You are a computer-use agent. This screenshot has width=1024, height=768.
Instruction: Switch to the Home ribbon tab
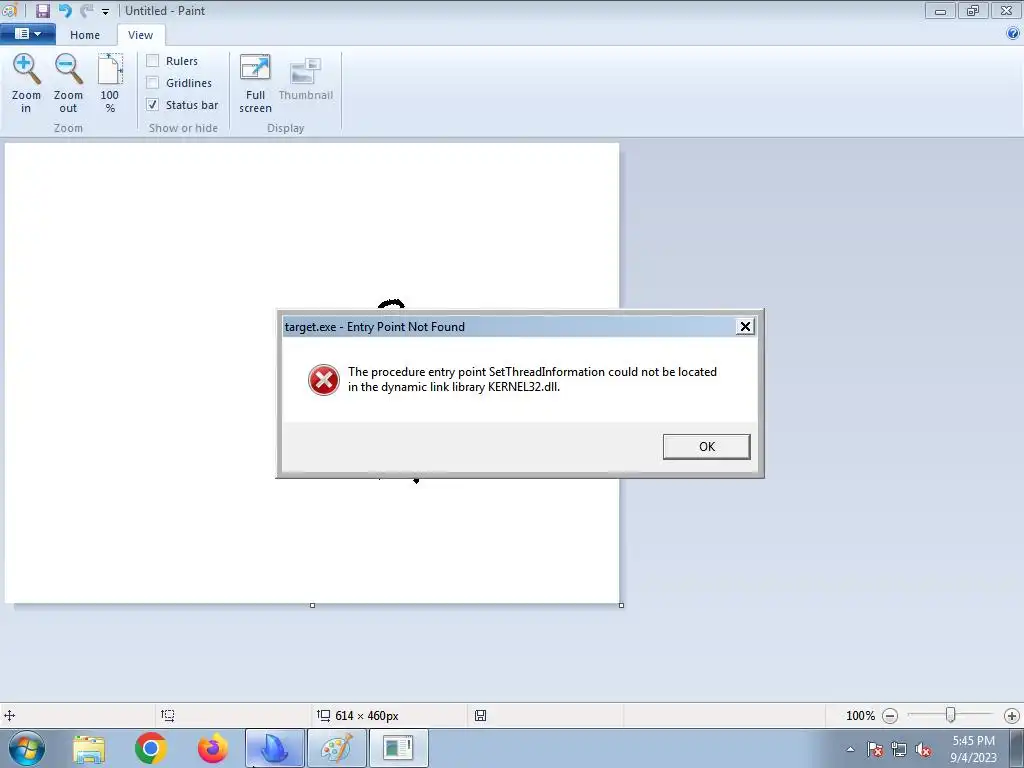(85, 35)
